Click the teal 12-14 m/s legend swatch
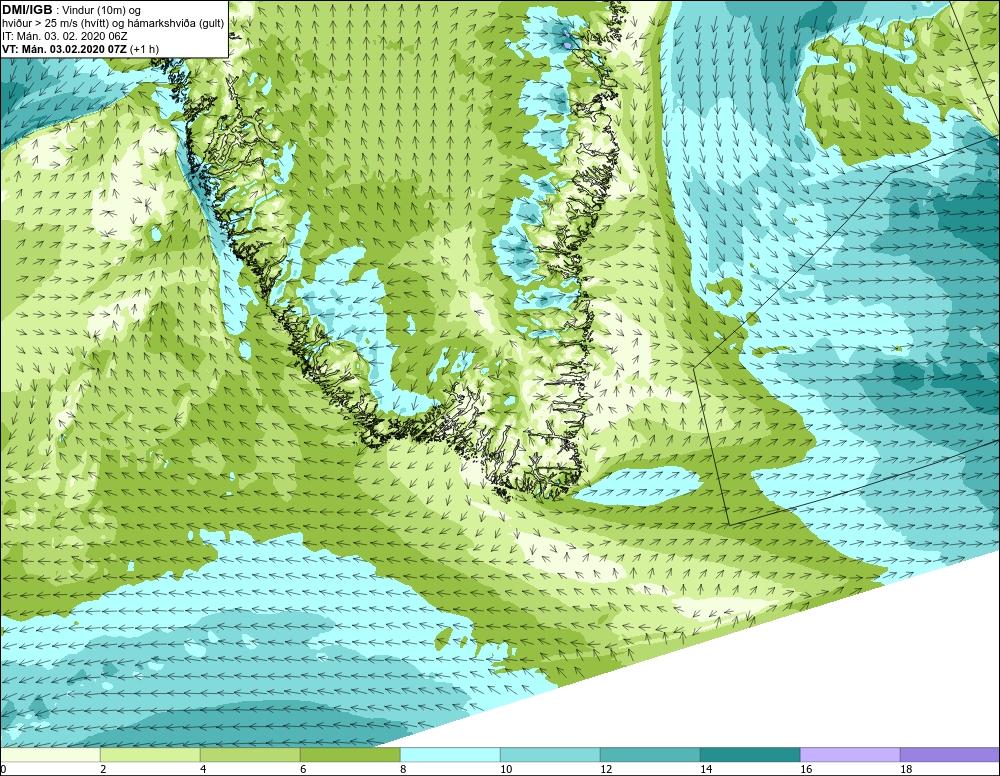The width and height of the screenshot is (1000, 776). coord(651,755)
